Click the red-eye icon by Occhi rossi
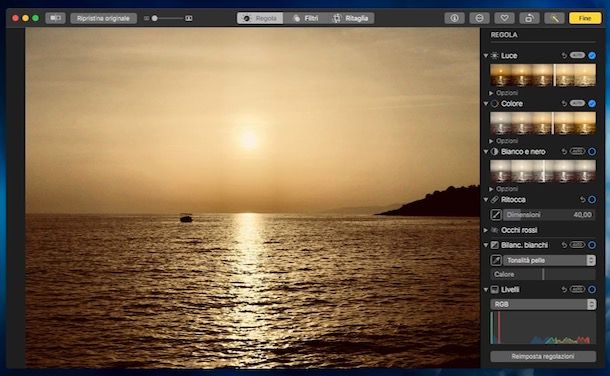The width and height of the screenshot is (610, 376). pyautogui.click(x=494, y=230)
